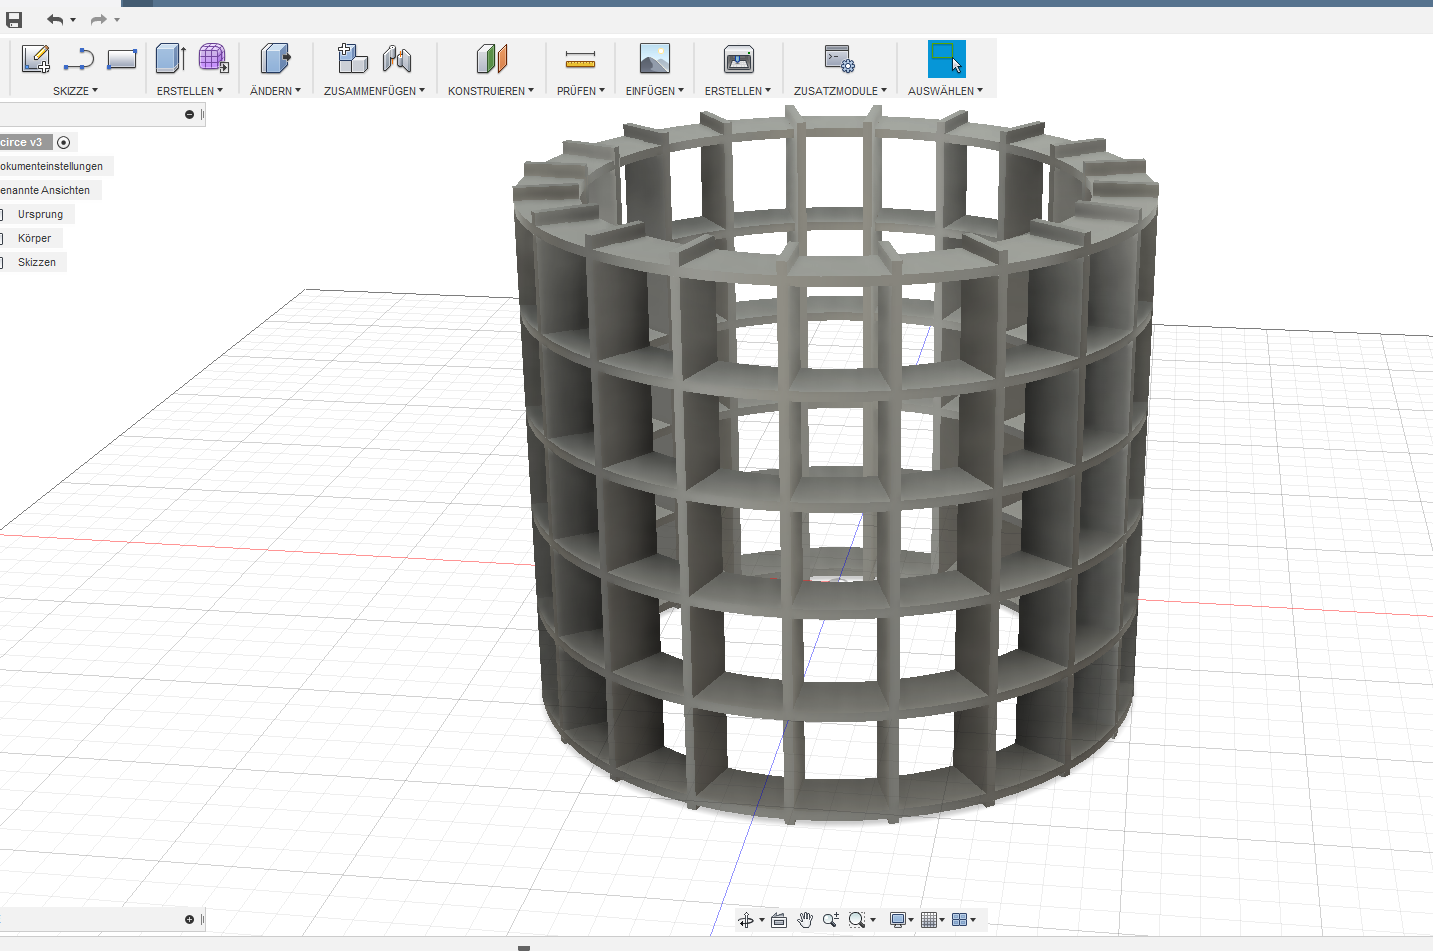Toggle visibility of the Körper folder
The width and height of the screenshot is (1433, 951).
coord(2,239)
